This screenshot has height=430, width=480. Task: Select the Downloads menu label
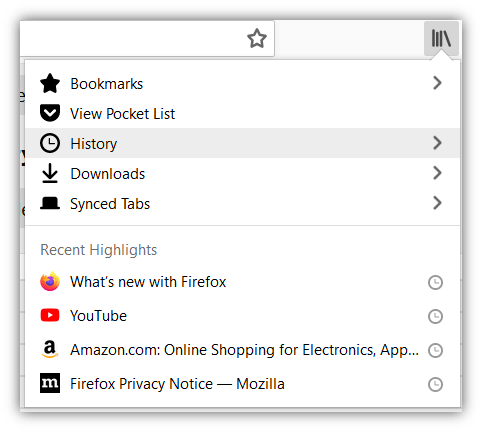pyautogui.click(x=108, y=174)
